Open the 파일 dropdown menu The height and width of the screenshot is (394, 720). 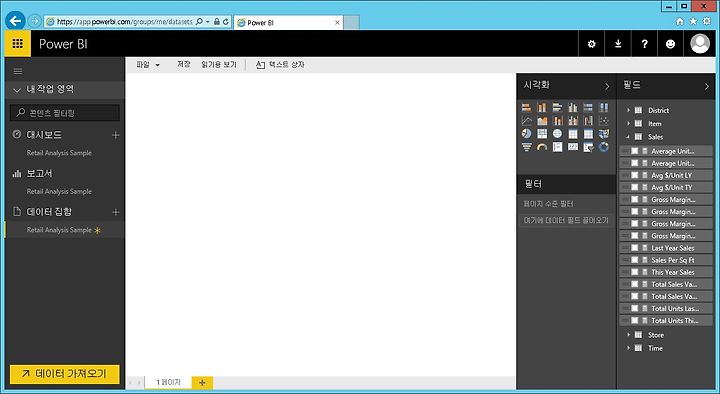pos(148,65)
